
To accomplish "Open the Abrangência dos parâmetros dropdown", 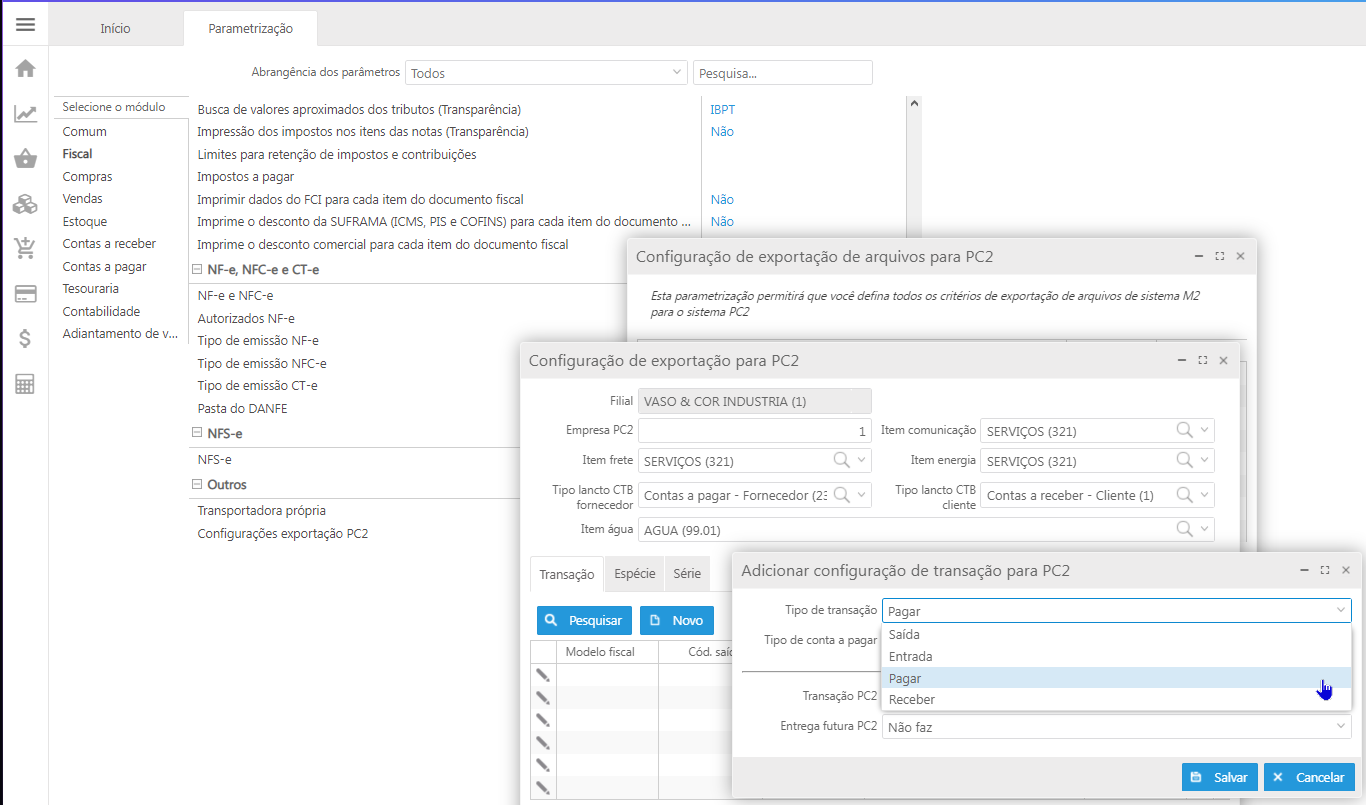I will pos(545,73).
